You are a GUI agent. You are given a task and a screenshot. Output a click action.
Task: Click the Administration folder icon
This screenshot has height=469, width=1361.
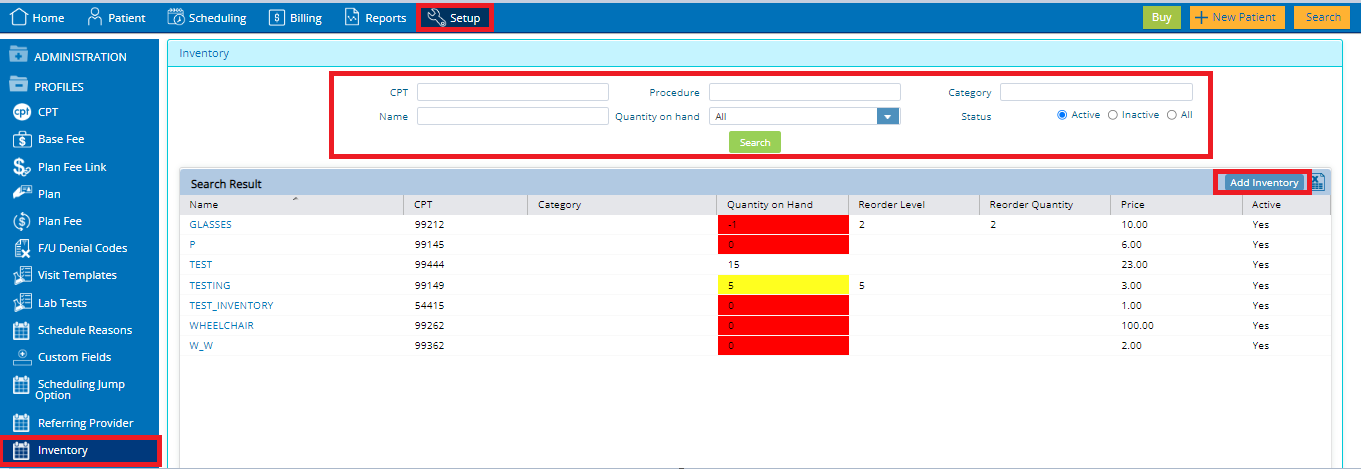[18, 57]
